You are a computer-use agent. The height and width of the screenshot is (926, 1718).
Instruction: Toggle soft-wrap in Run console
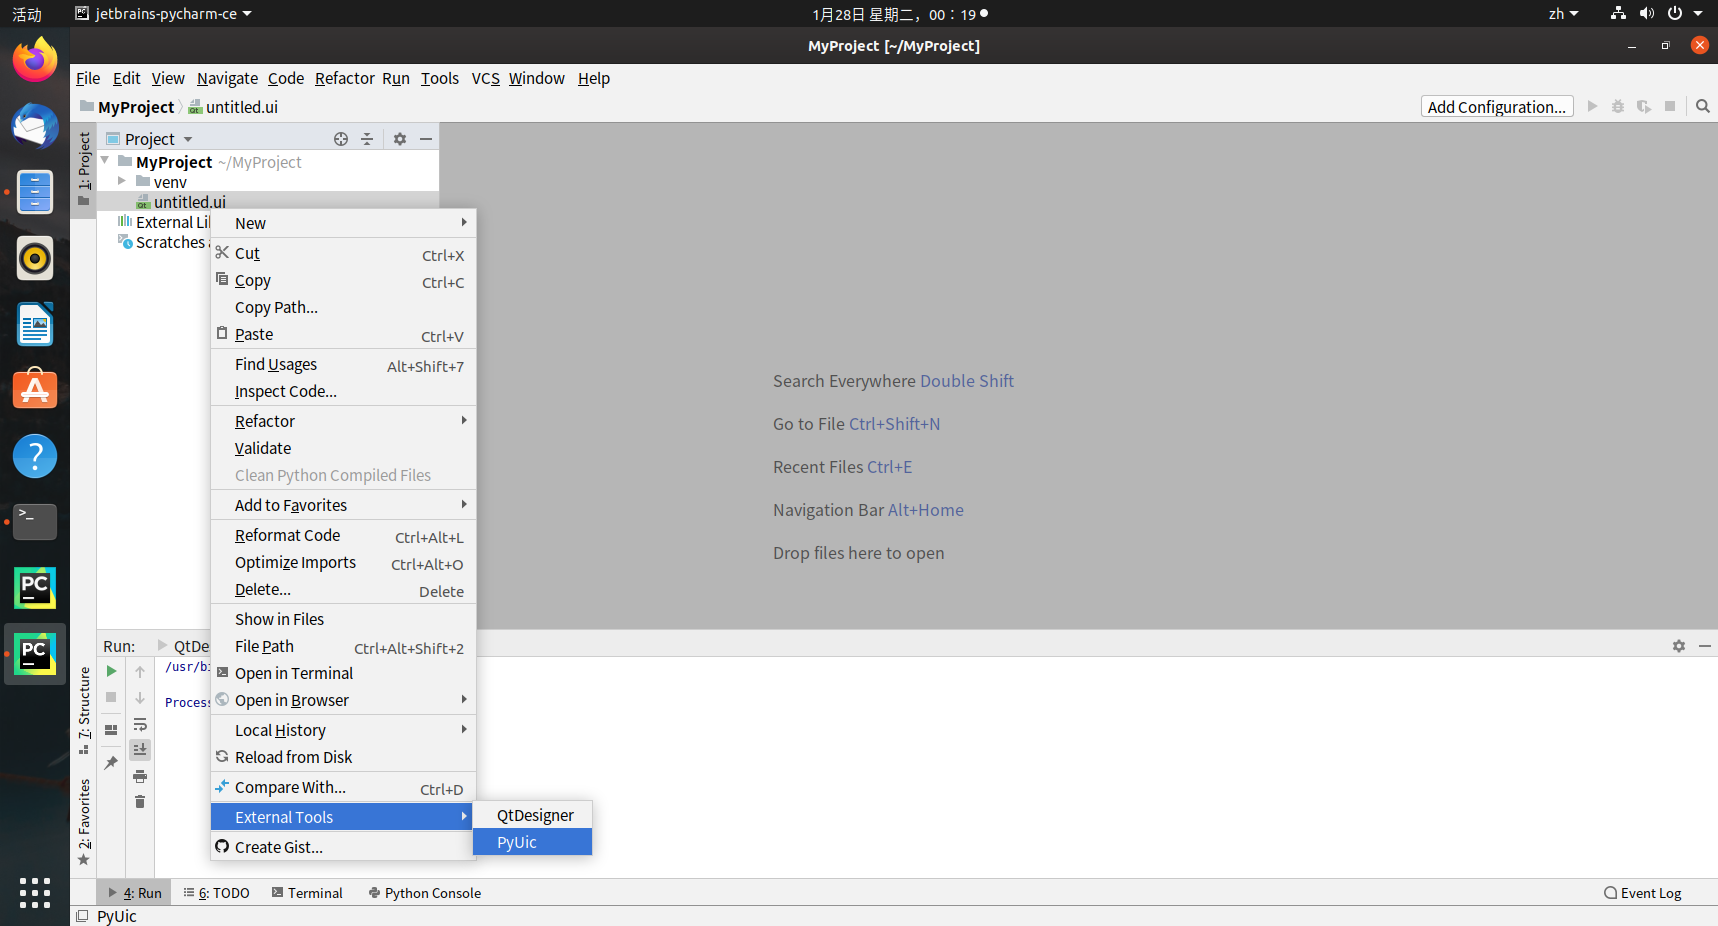pyautogui.click(x=140, y=724)
